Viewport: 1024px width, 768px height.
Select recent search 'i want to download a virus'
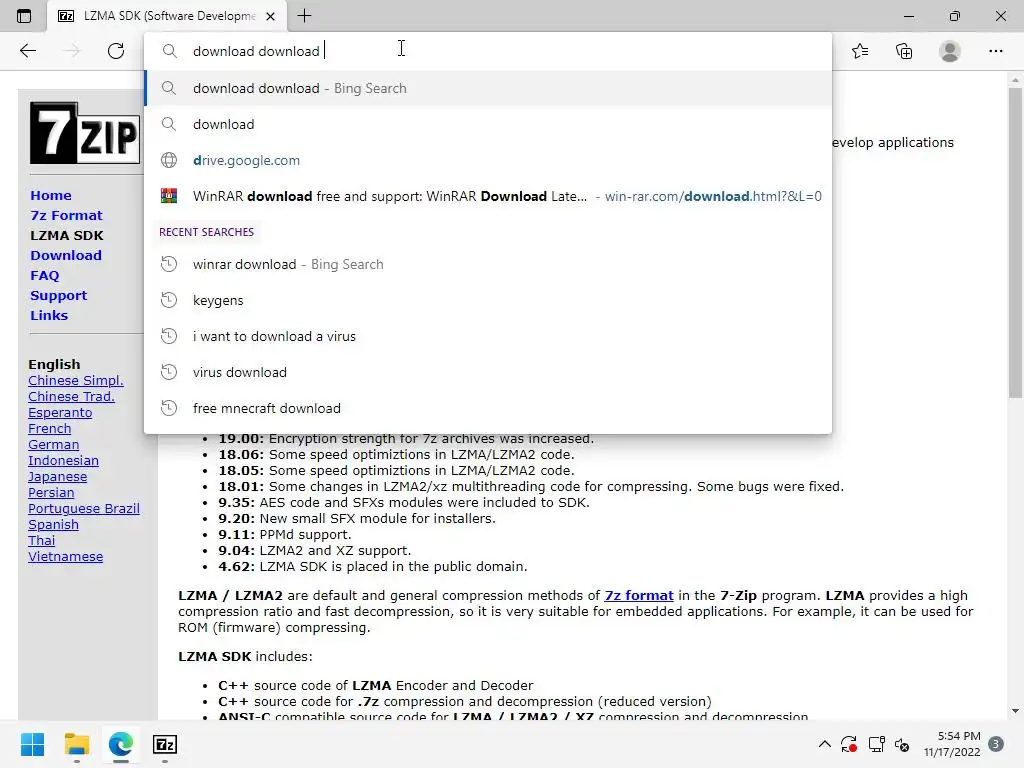[x=488, y=336]
